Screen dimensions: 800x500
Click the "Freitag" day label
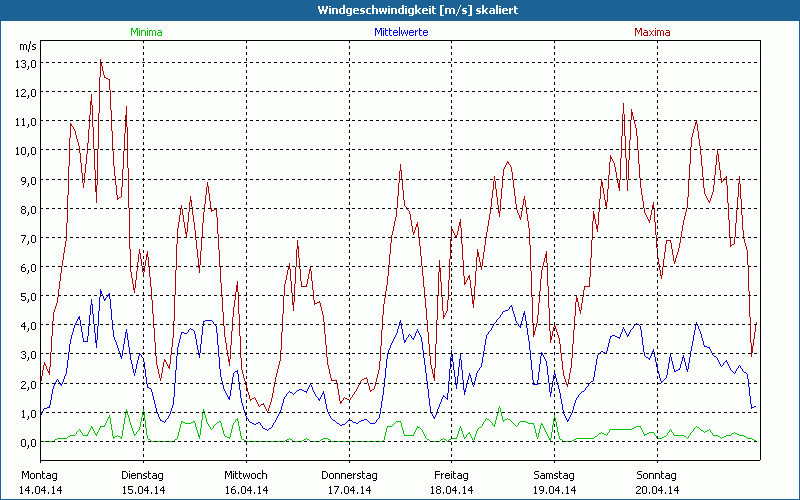coord(451,476)
